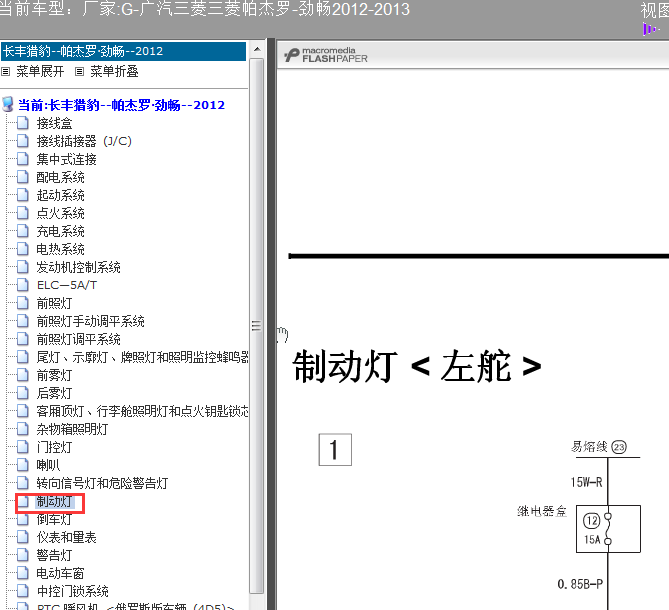Viewport: 669px width, 610px height.
Task: Open 前雾灯 diagram
Action: [54, 375]
